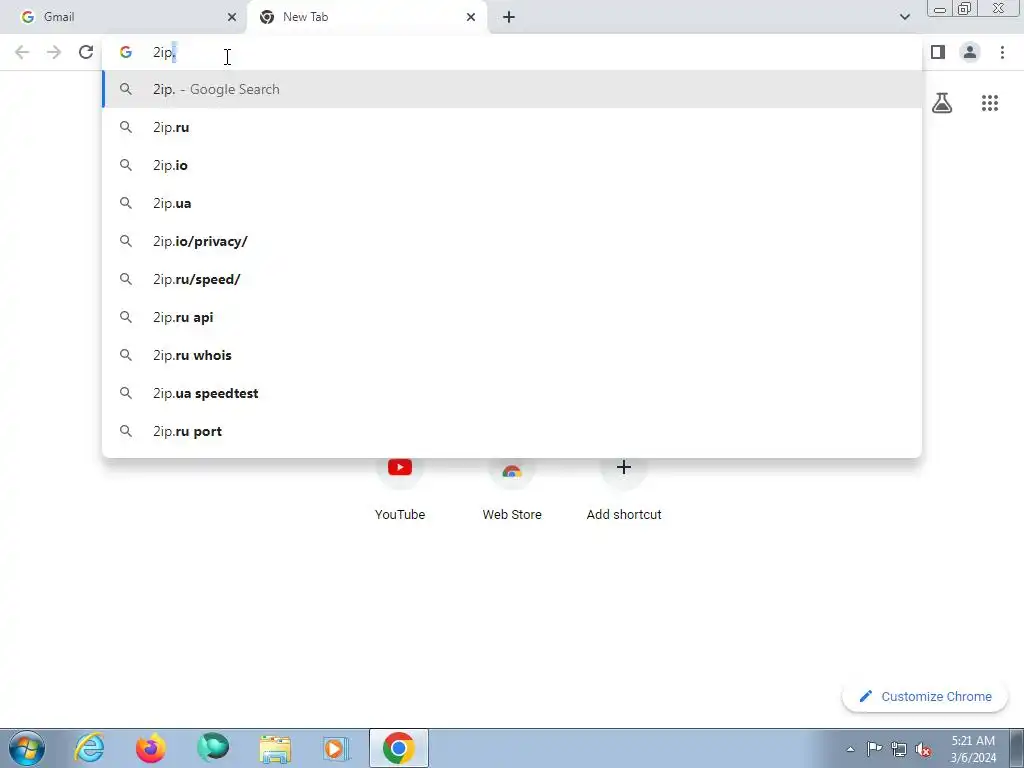1024x768 pixels.
Task: Click the Google icon in address bar
Action: (x=126, y=52)
